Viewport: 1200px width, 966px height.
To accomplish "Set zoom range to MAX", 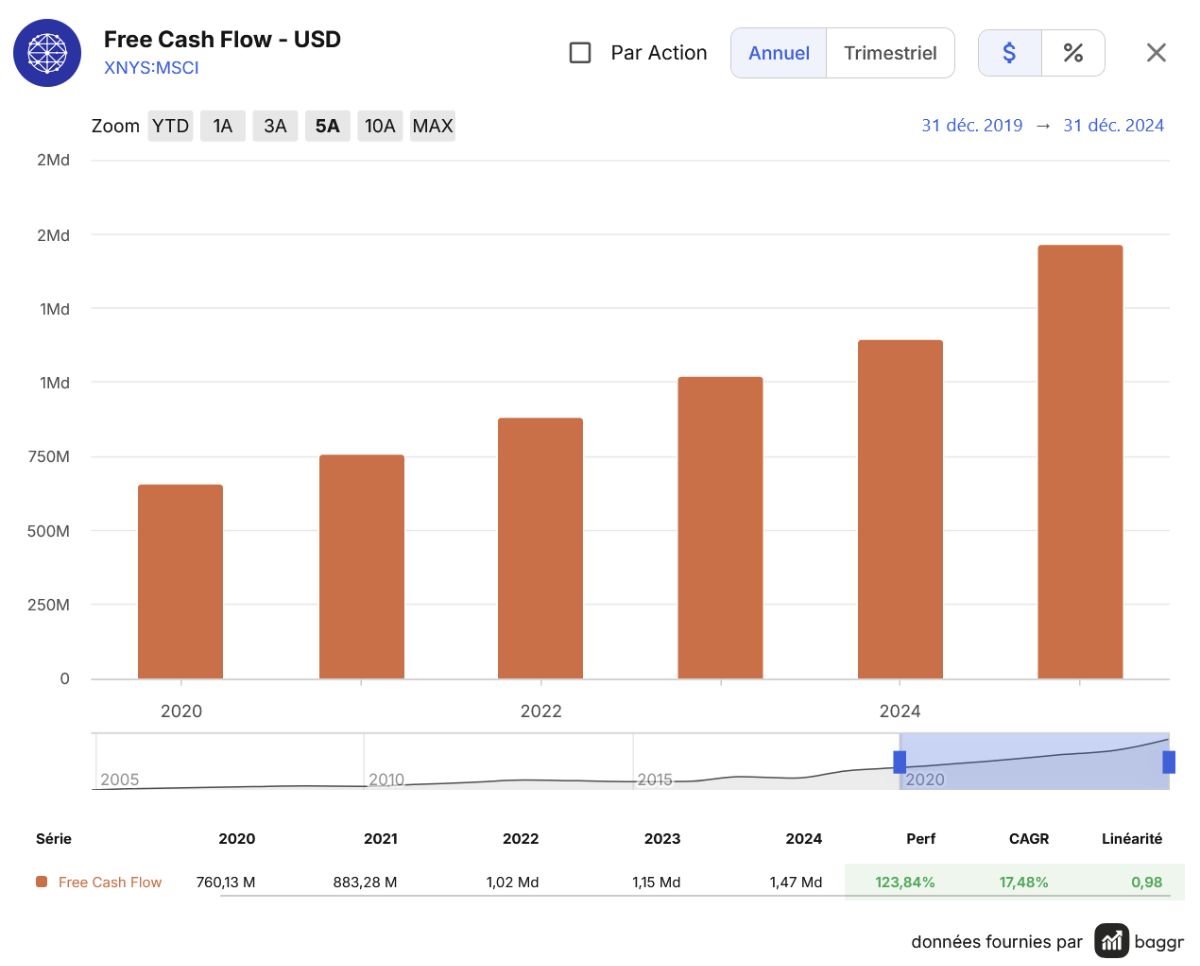I will click(433, 126).
